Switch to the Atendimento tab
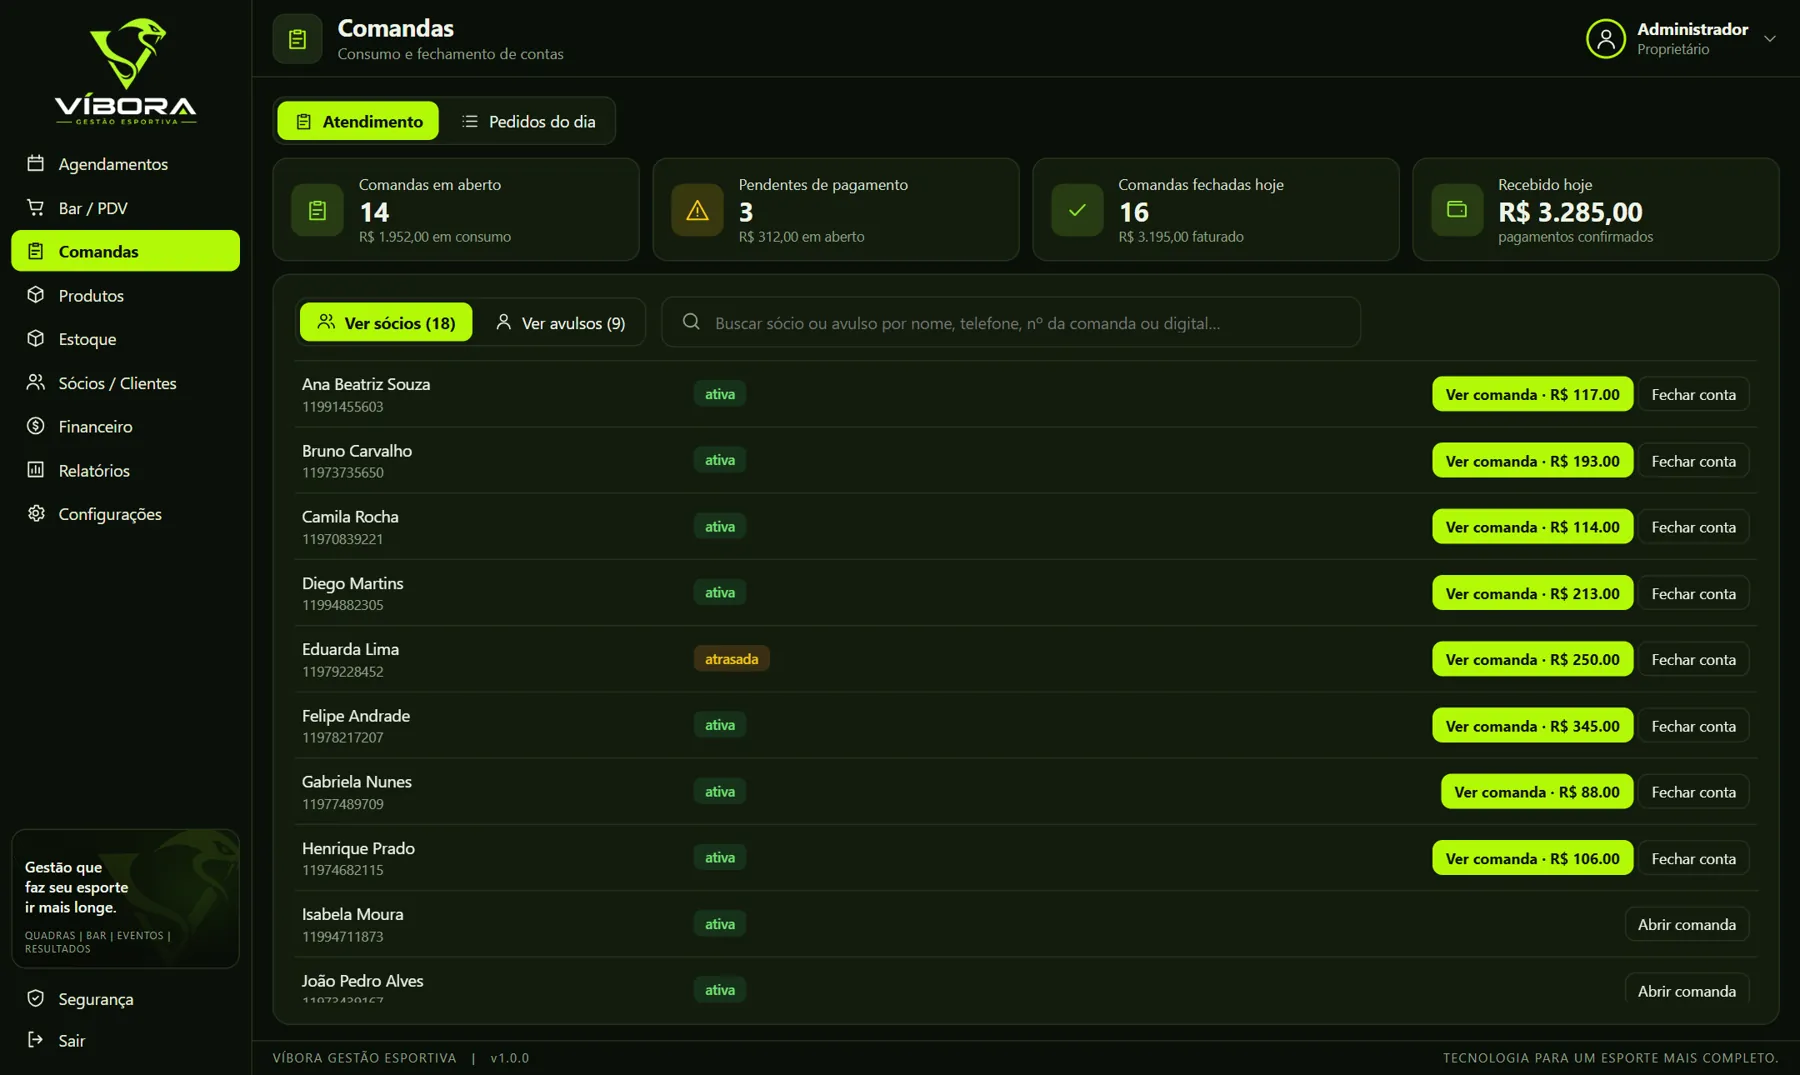The width and height of the screenshot is (1800, 1075). pyautogui.click(x=358, y=121)
